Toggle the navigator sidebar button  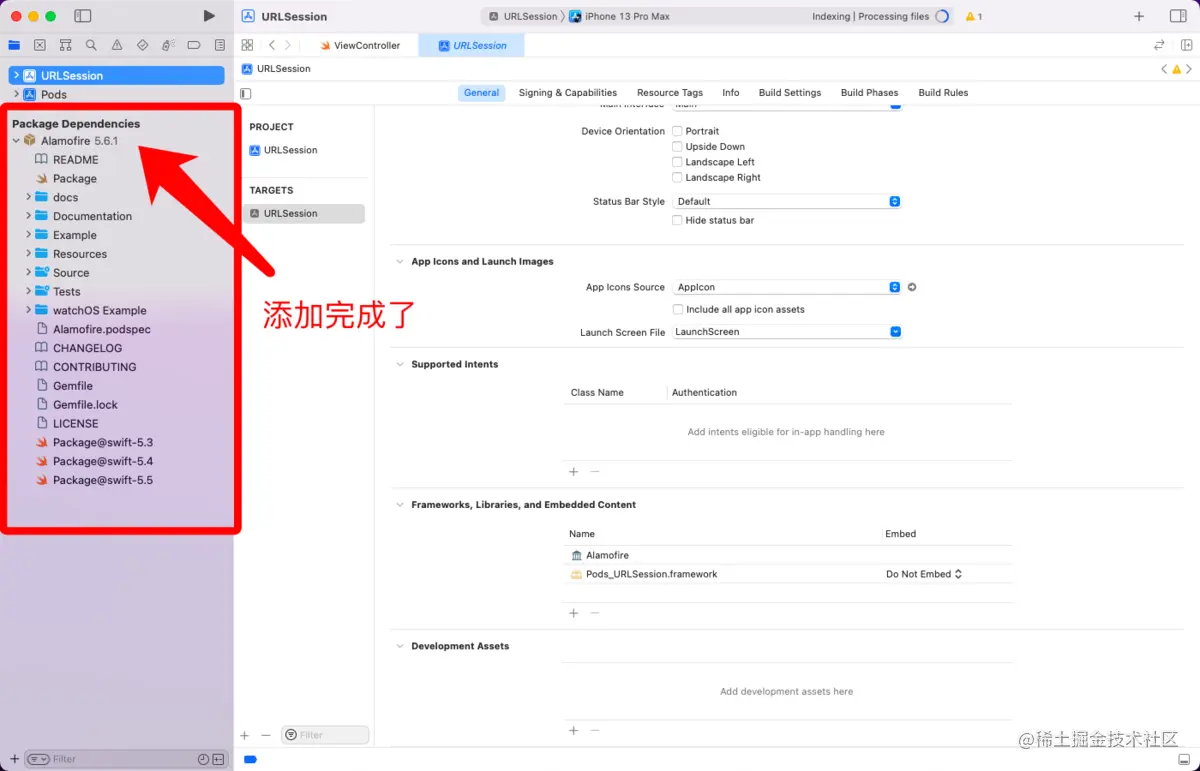83,16
